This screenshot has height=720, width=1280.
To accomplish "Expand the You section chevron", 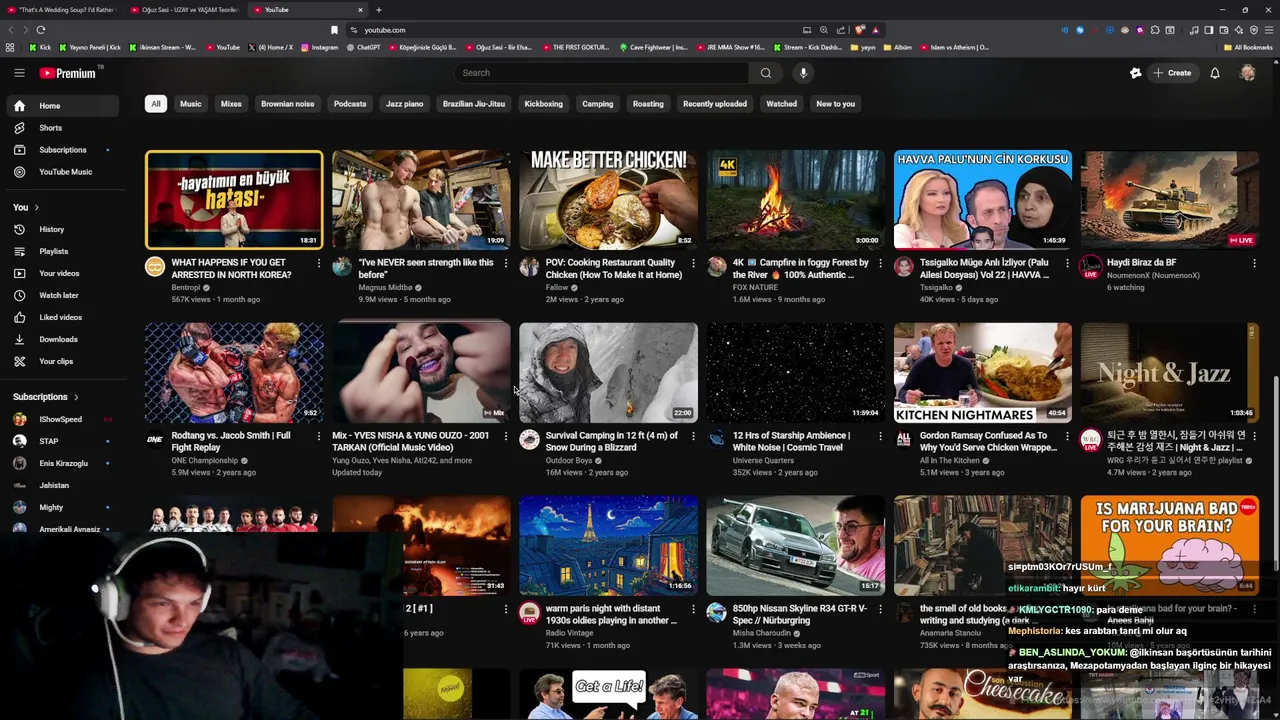I will 37,208.
